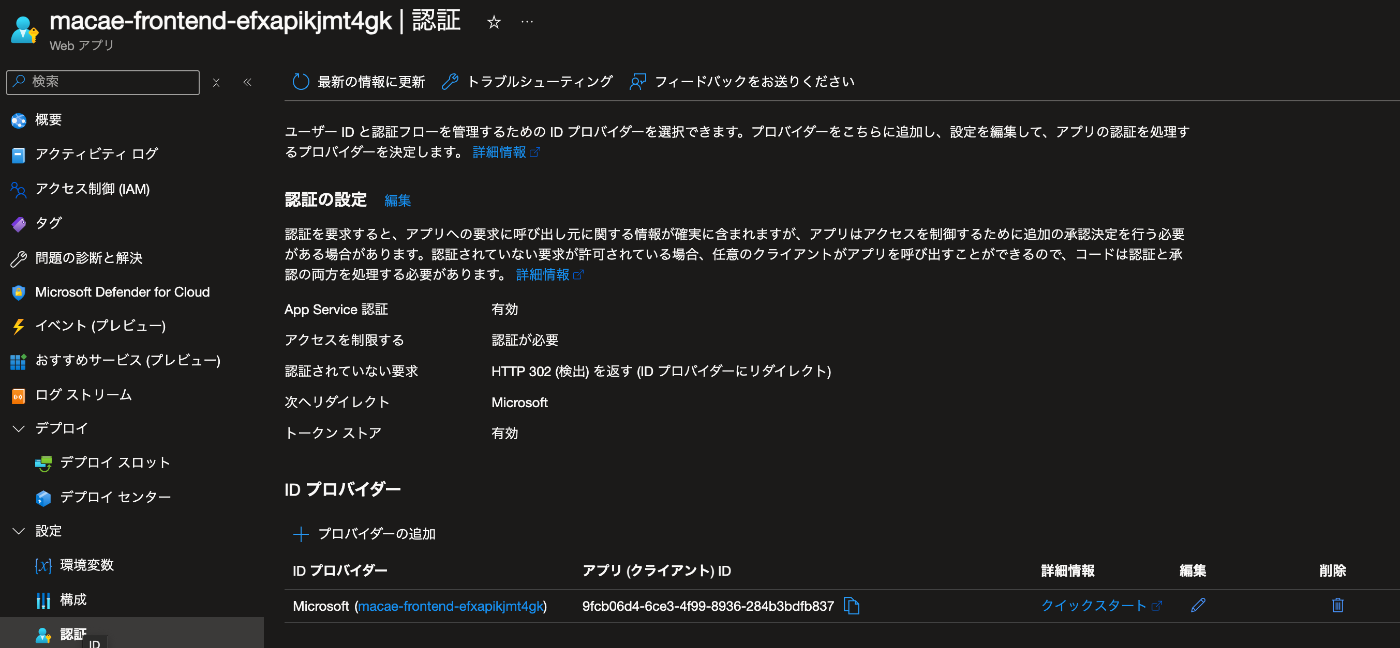This screenshot has height=648, width=1400.
Task: Delete the Microsoft ID プロバイダー with trash icon
Action: click(1338, 605)
